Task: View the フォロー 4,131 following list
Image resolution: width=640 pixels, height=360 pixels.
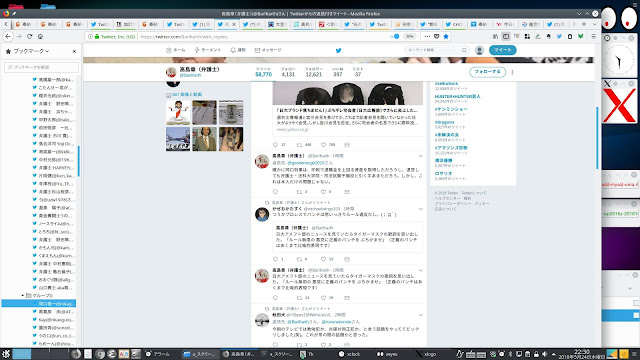Action: (288, 72)
